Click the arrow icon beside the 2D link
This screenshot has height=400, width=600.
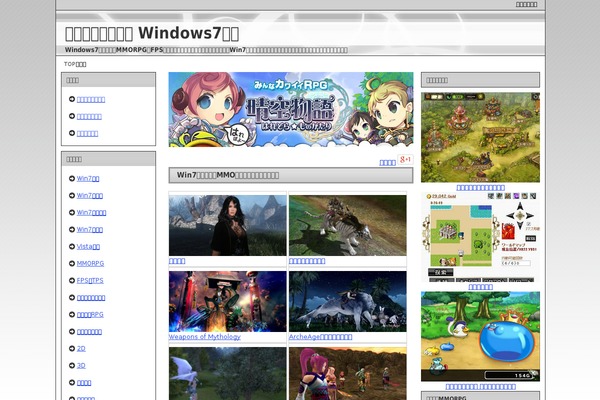point(72,348)
